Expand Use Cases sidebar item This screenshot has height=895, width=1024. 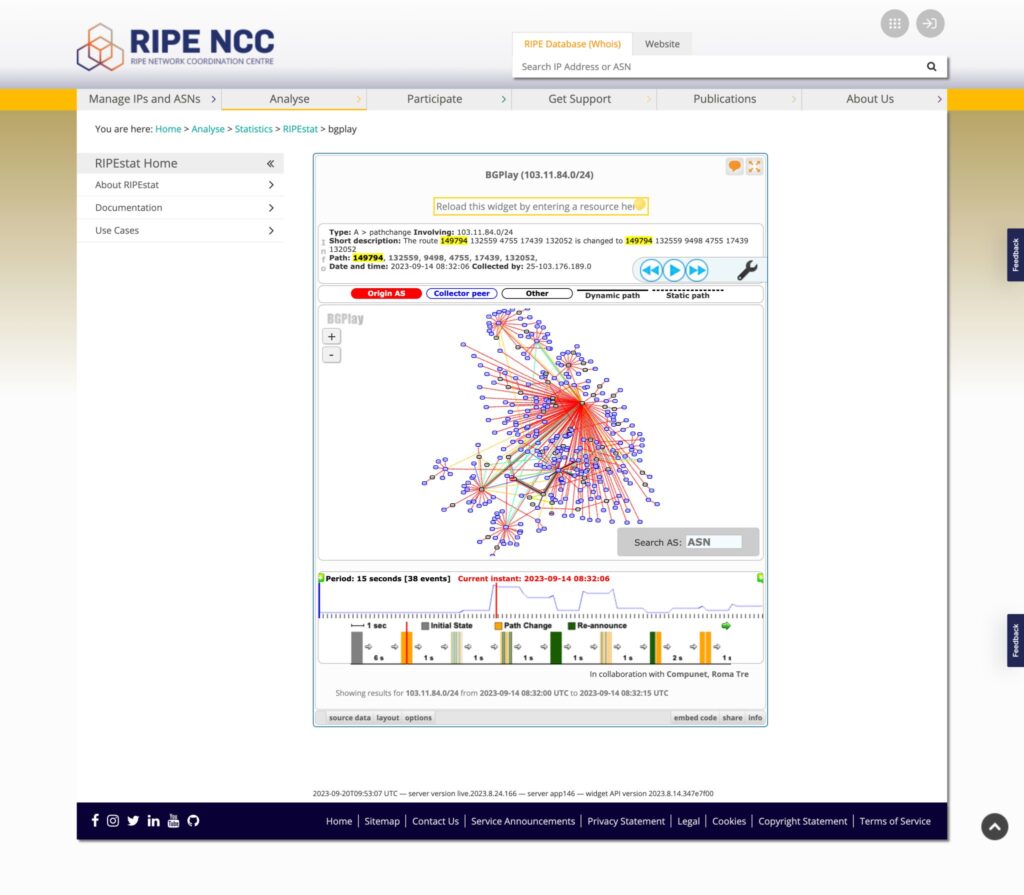click(x=180, y=231)
